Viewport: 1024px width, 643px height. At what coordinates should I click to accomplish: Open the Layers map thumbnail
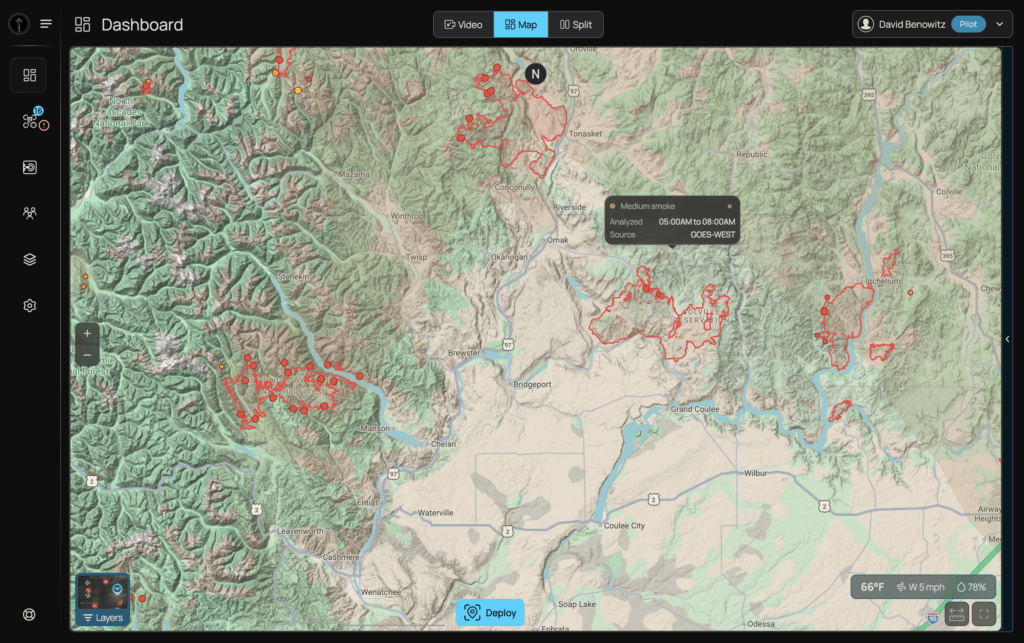click(x=103, y=600)
